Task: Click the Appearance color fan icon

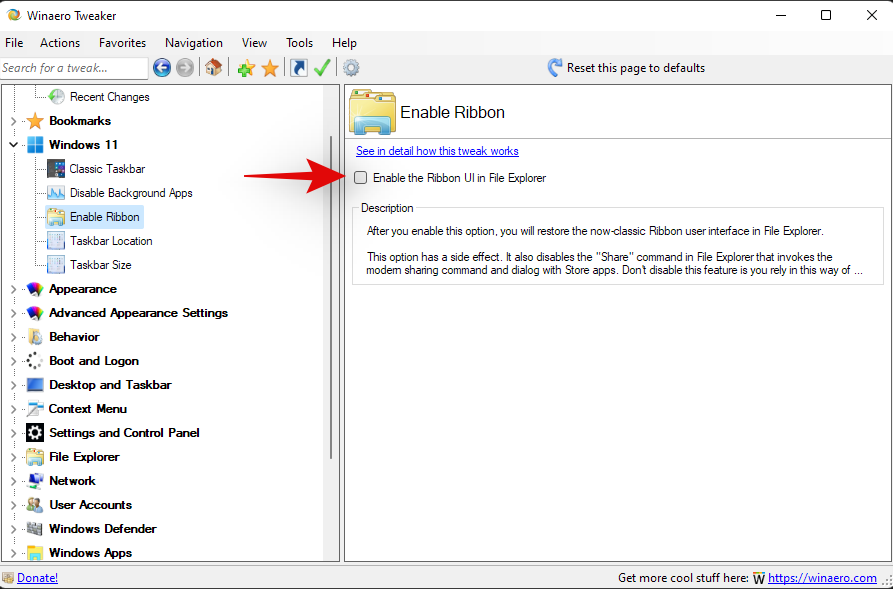Action: (35, 289)
